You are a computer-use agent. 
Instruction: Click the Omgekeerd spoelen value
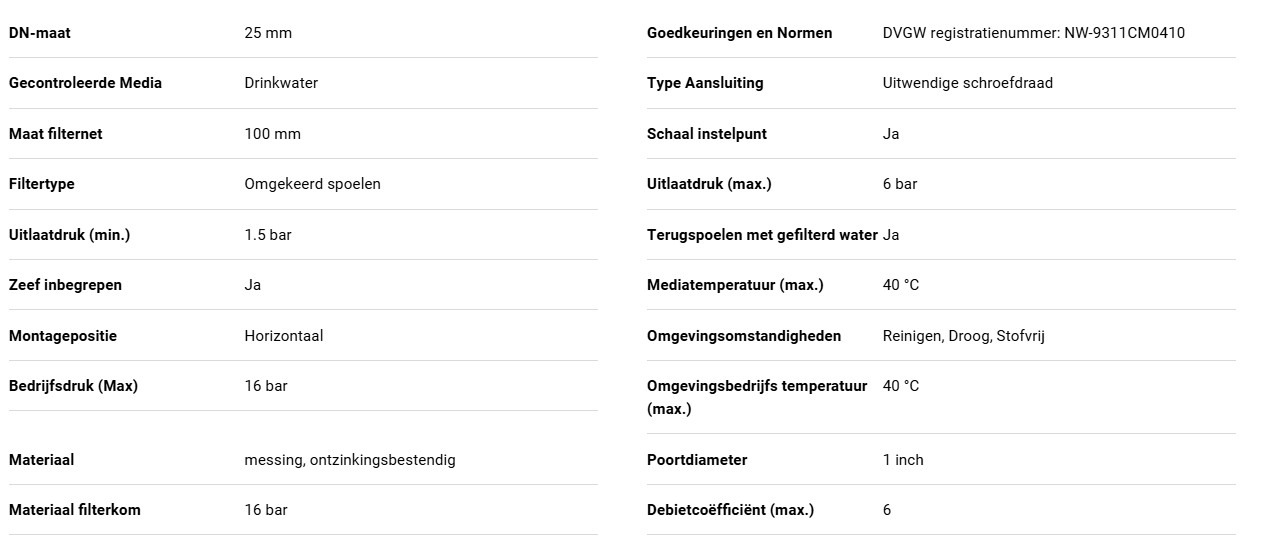point(312,184)
